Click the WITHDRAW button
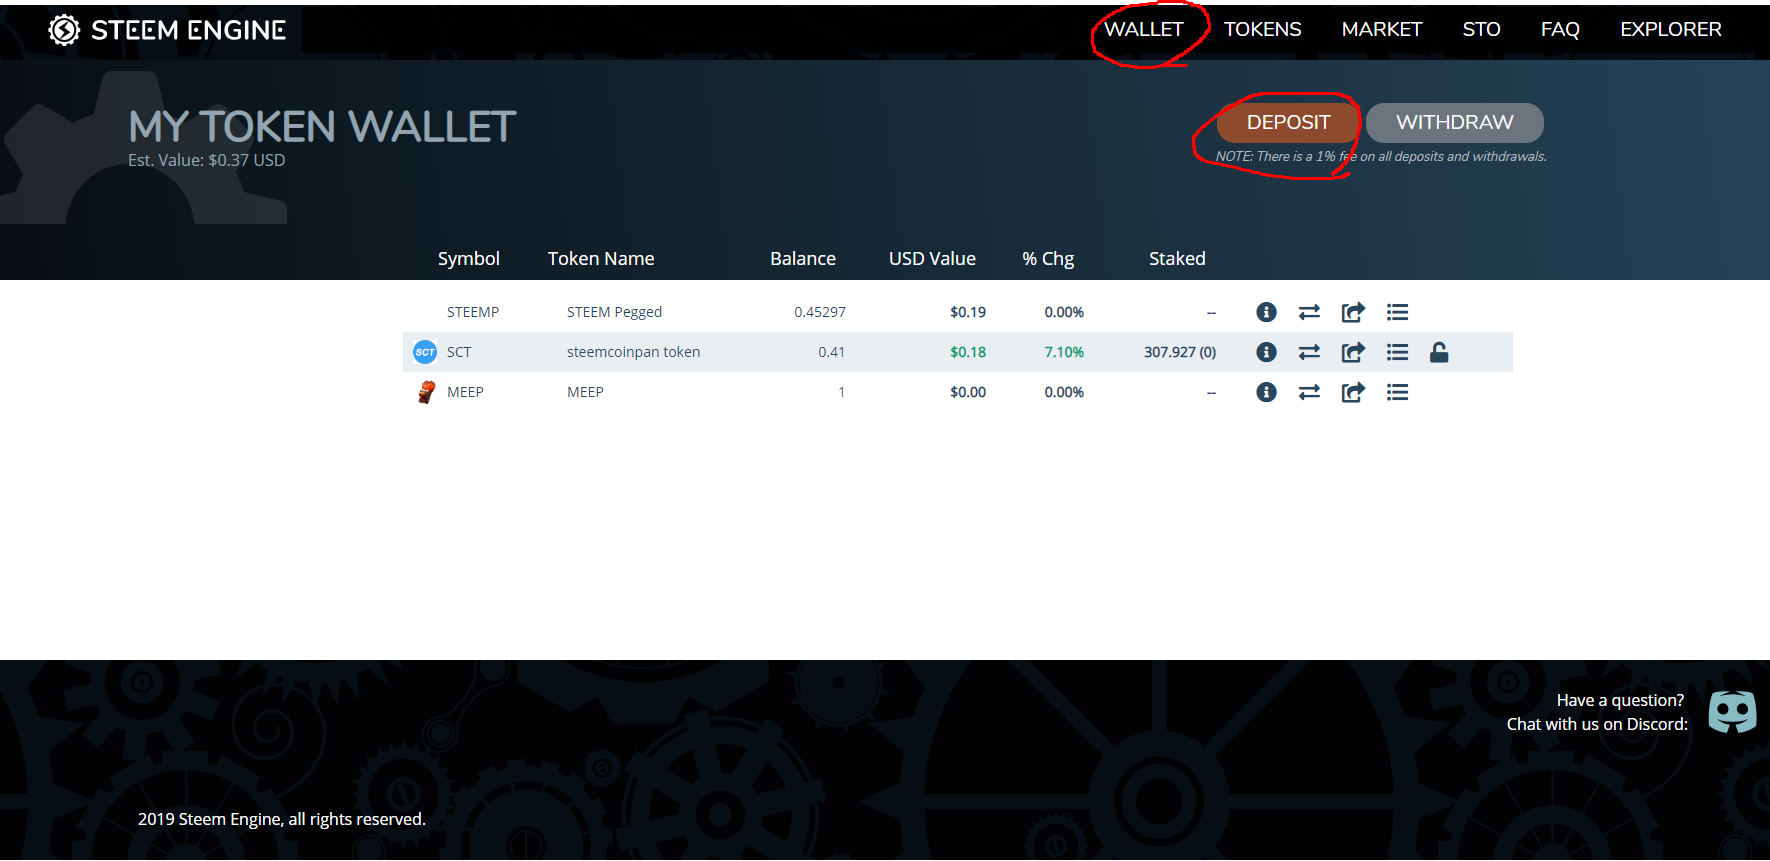This screenshot has height=861, width=1770. click(x=1455, y=122)
